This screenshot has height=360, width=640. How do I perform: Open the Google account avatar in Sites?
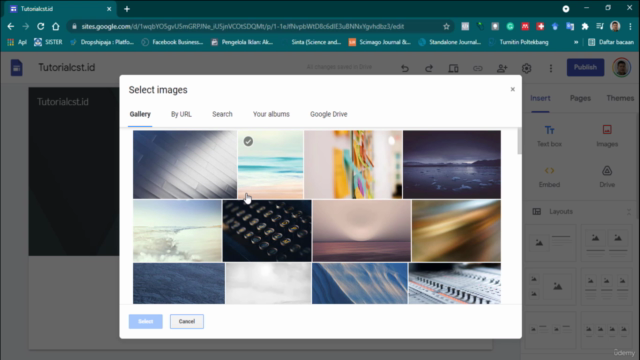pyautogui.click(x=621, y=68)
